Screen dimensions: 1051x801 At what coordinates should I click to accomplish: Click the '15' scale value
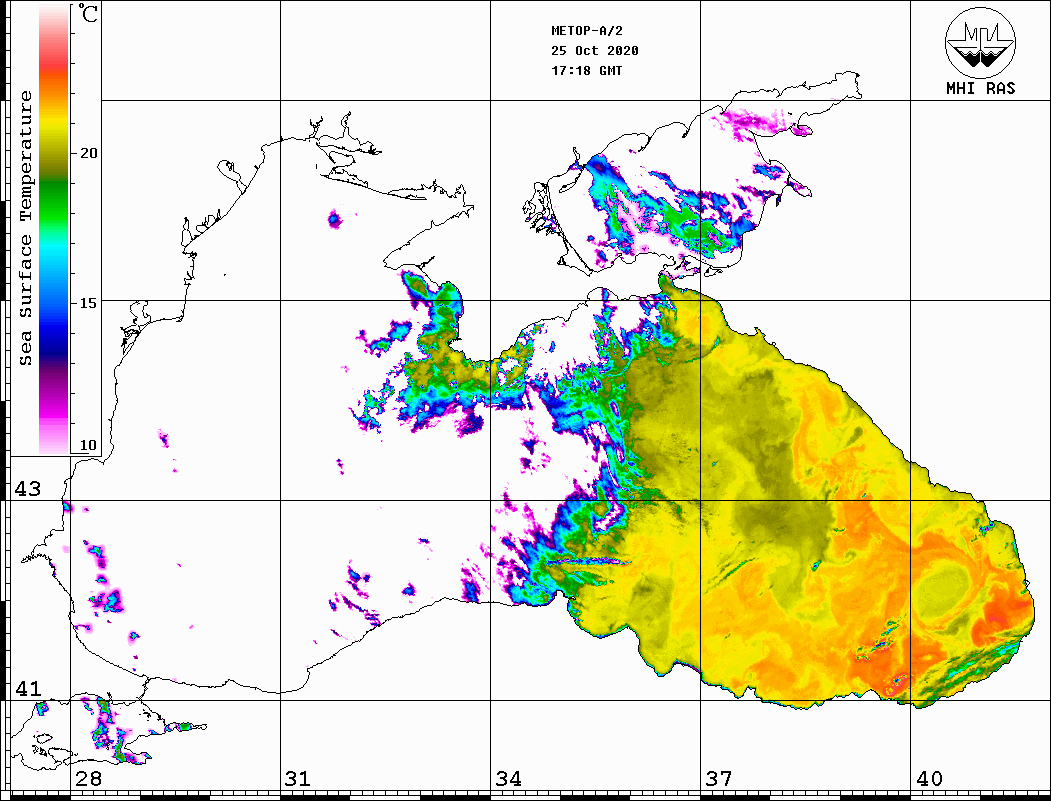click(88, 303)
